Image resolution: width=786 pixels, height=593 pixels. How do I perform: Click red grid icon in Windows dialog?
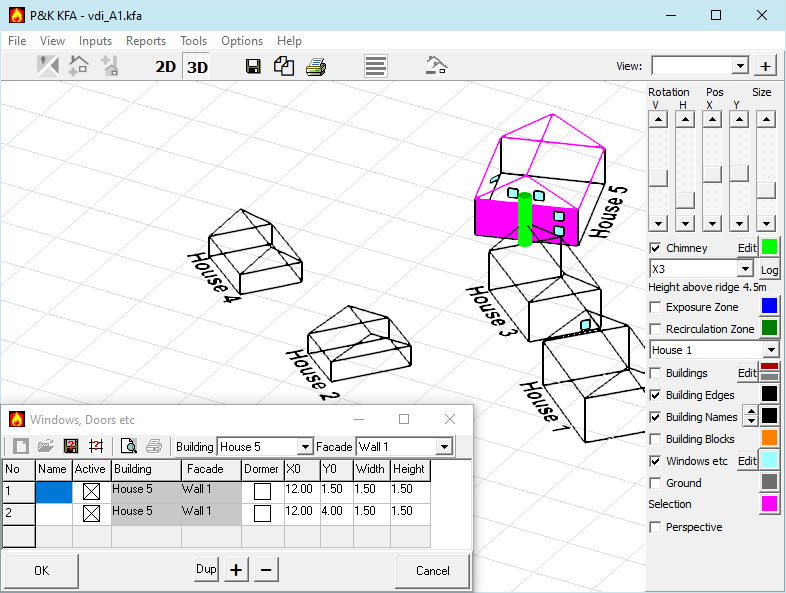coord(96,446)
